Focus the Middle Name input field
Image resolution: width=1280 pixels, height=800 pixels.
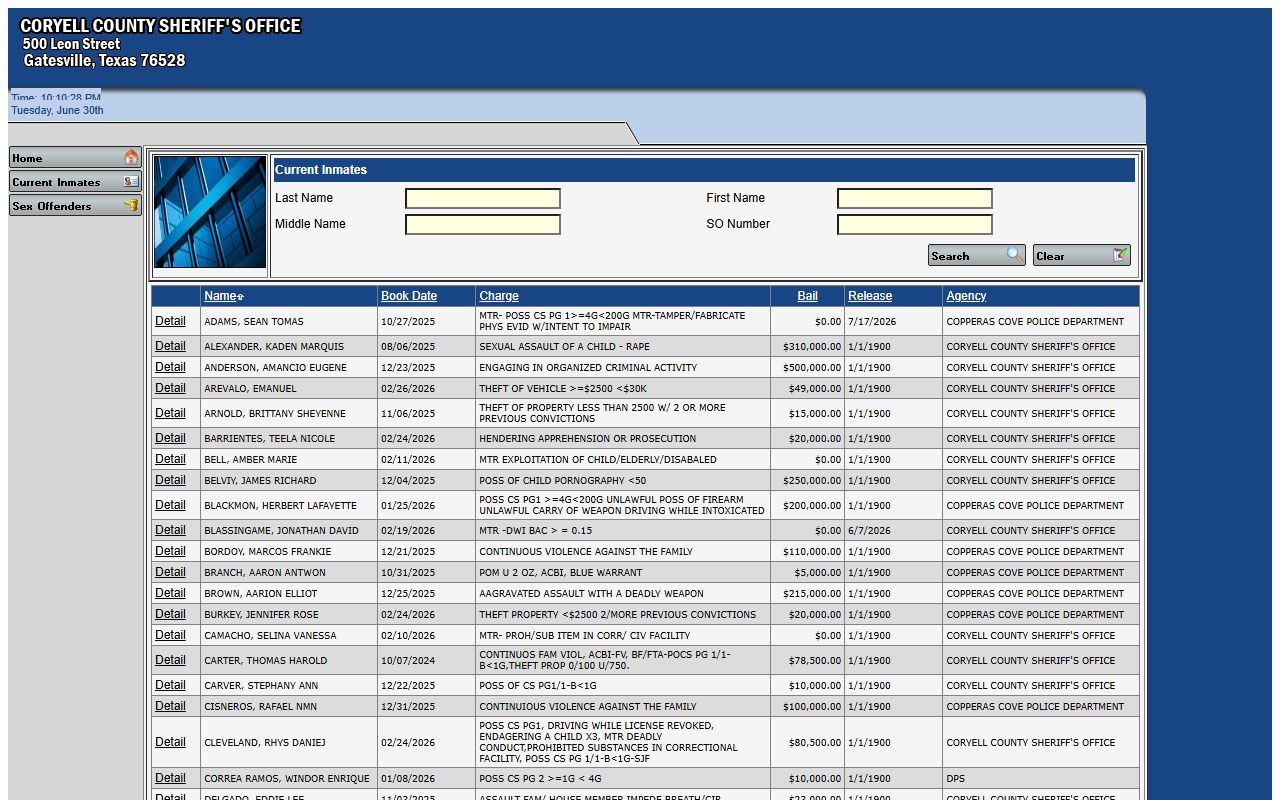pyautogui.click(x=483, y=224)
